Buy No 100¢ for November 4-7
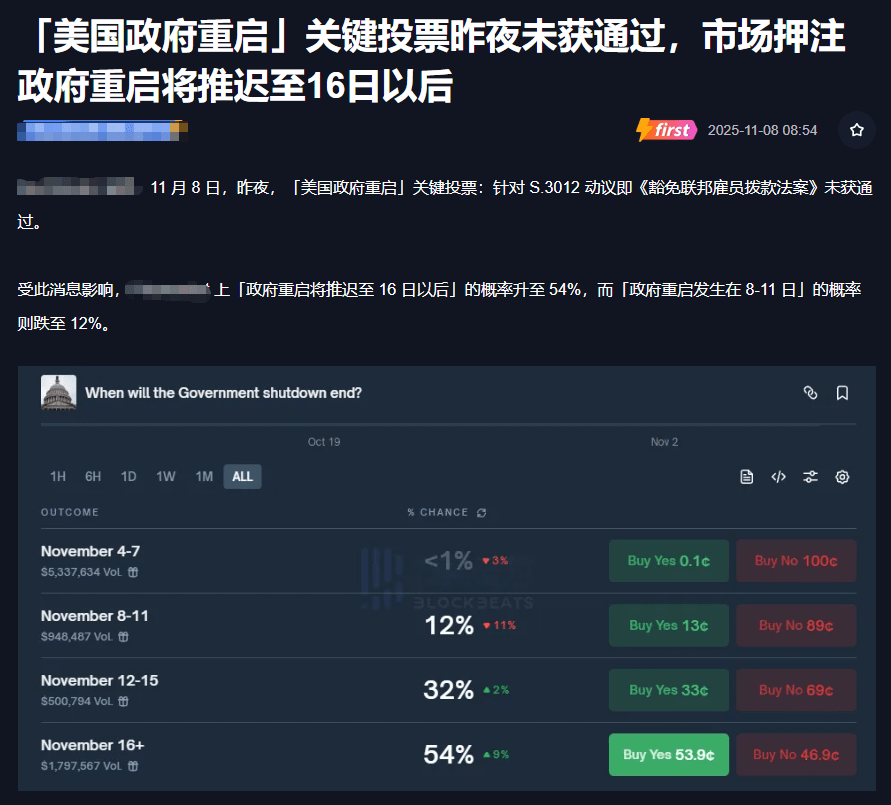 coord(796,561)
